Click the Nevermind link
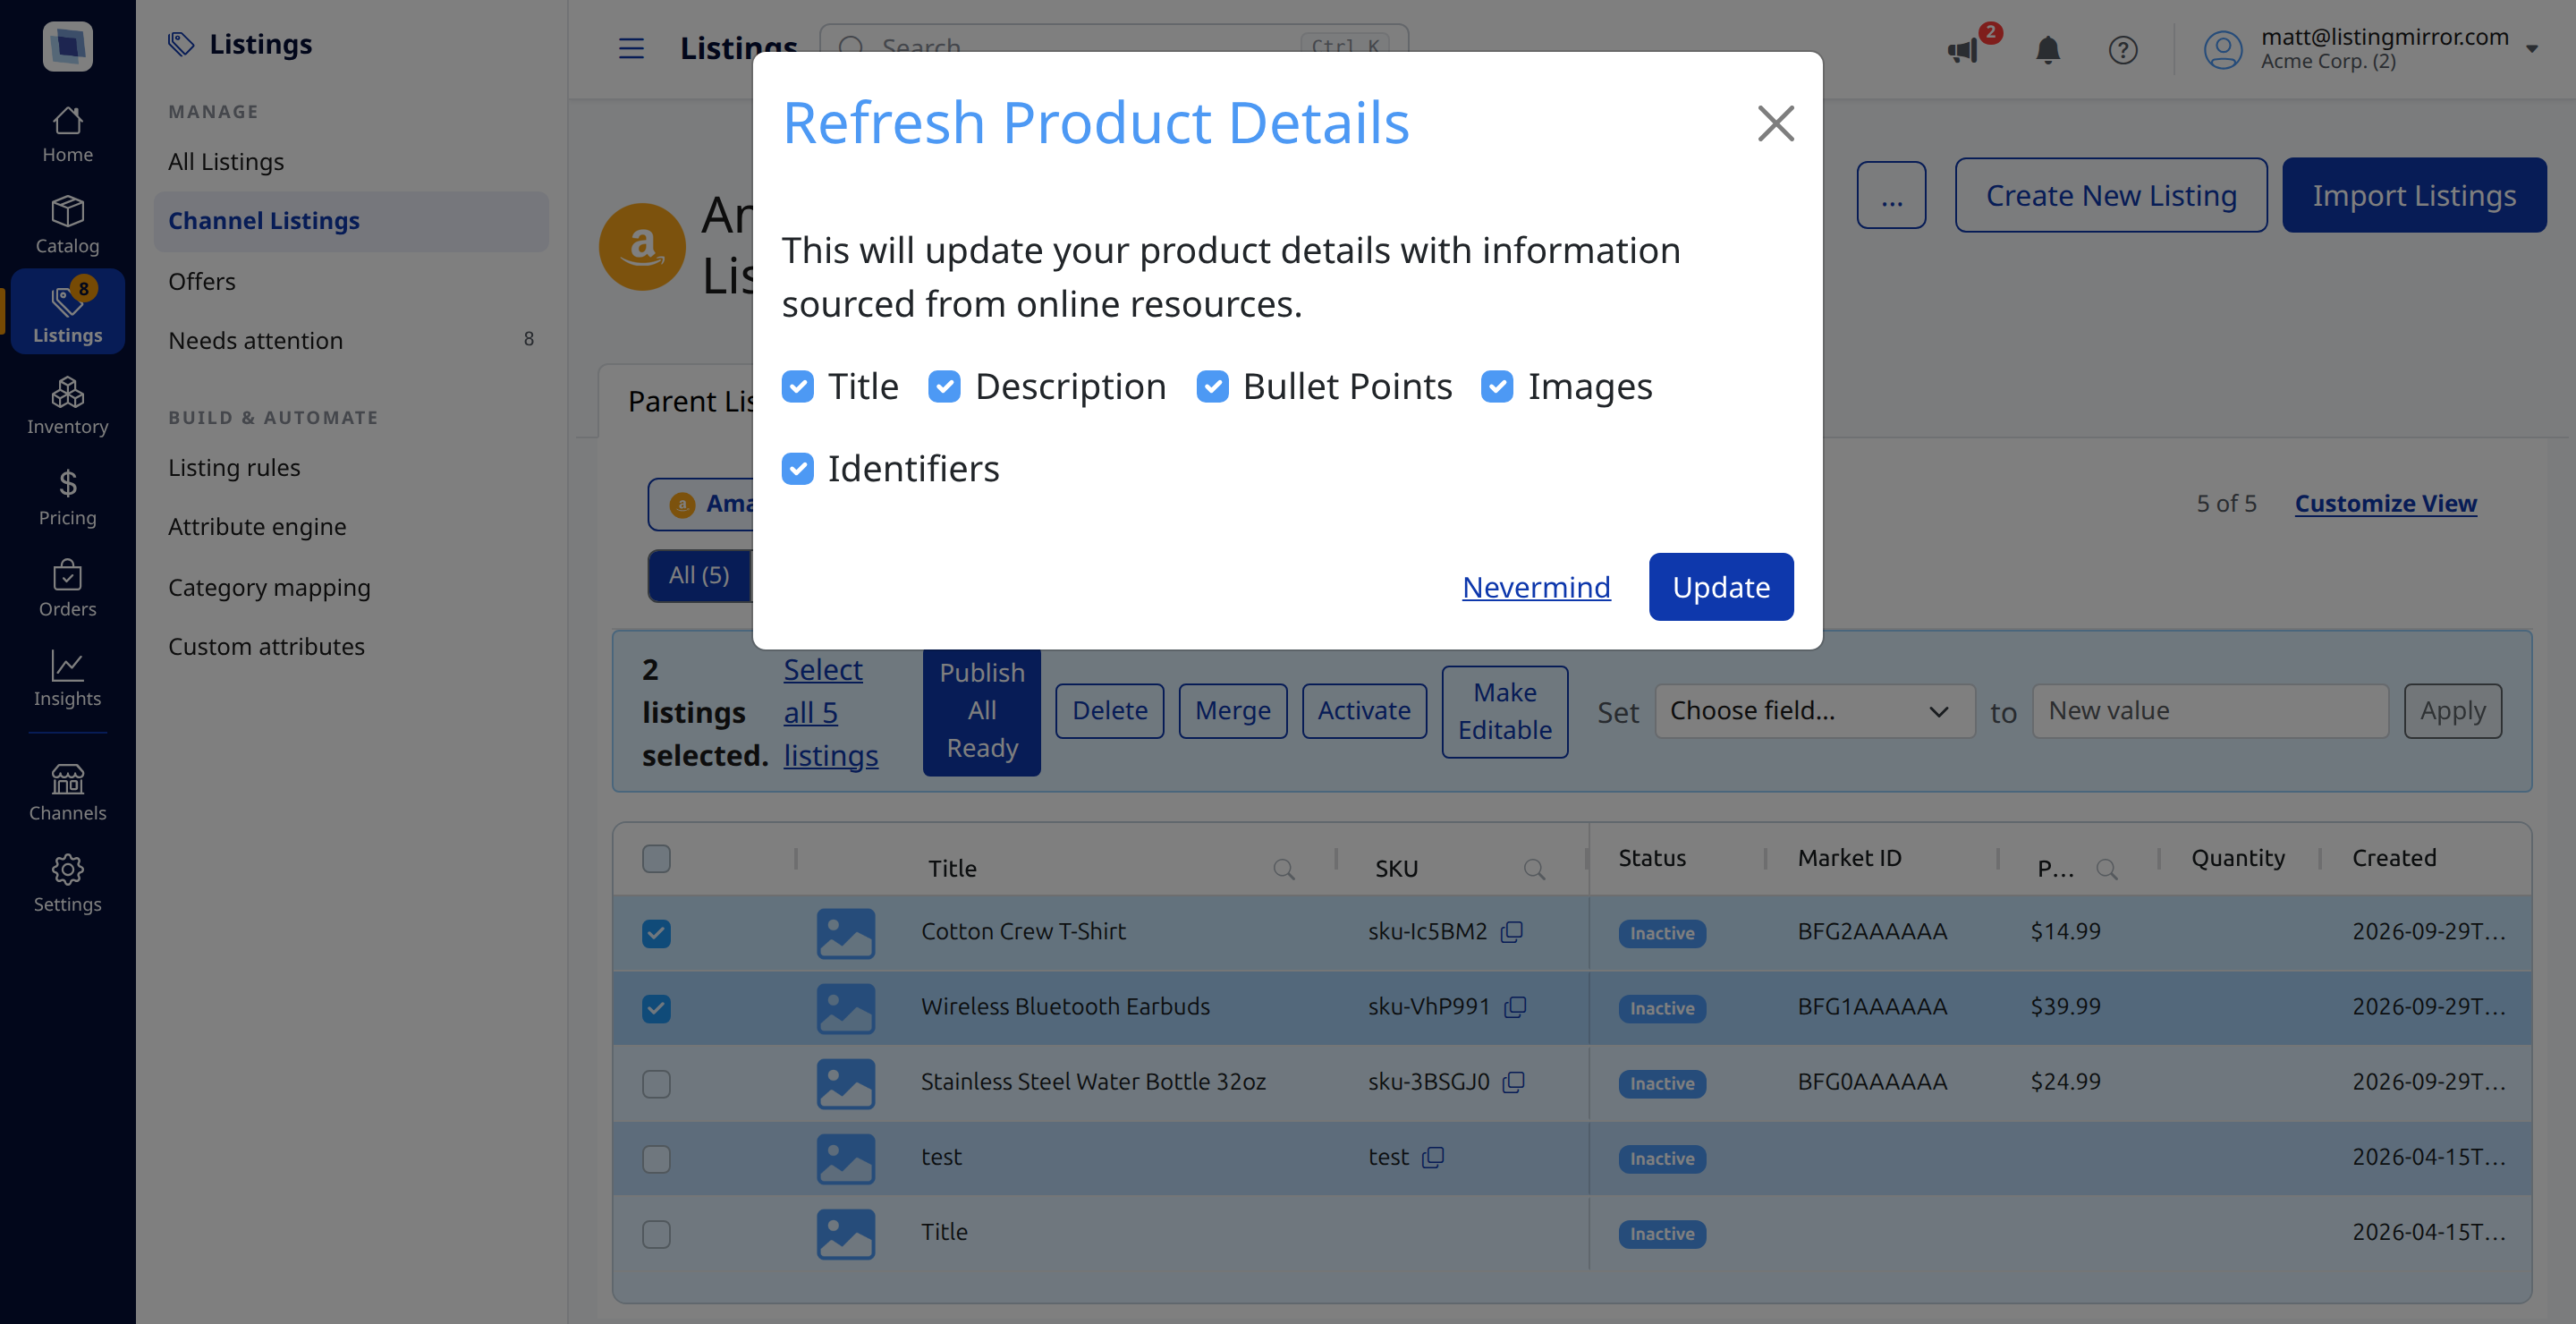The image size is (2576, 1324). click(x=1536, y=586)
